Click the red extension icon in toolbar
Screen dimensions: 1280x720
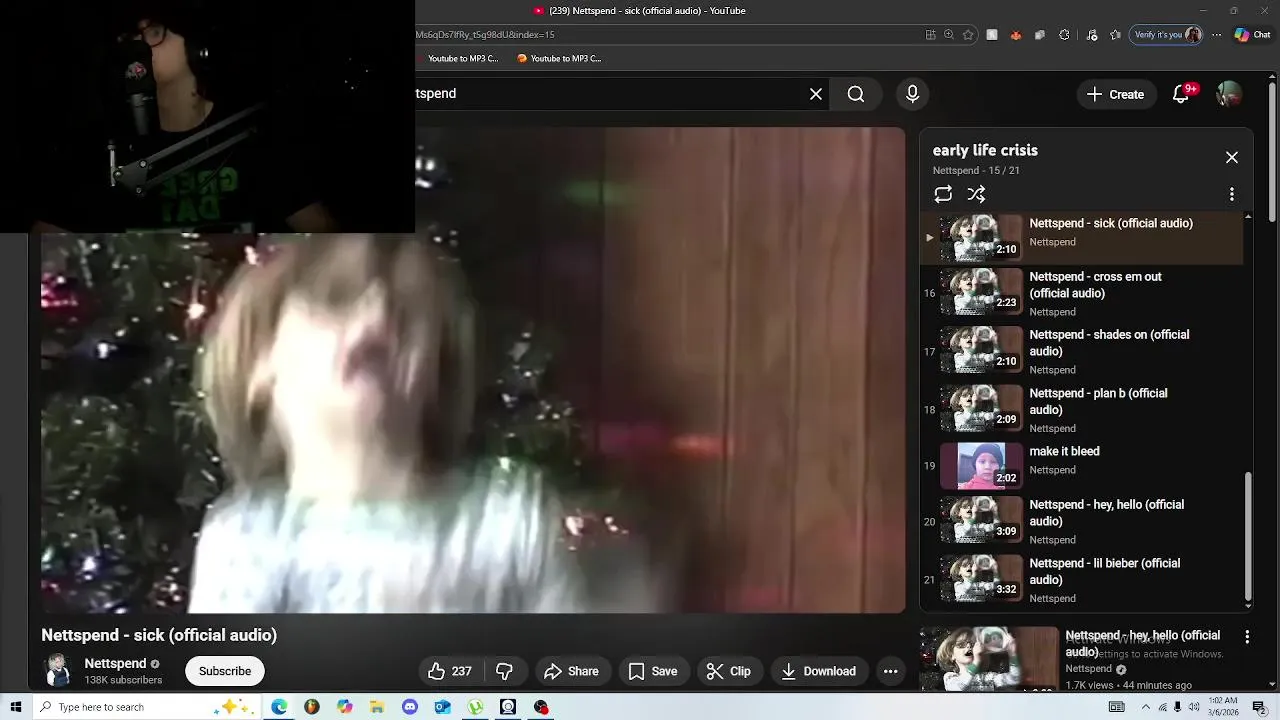1016,34
